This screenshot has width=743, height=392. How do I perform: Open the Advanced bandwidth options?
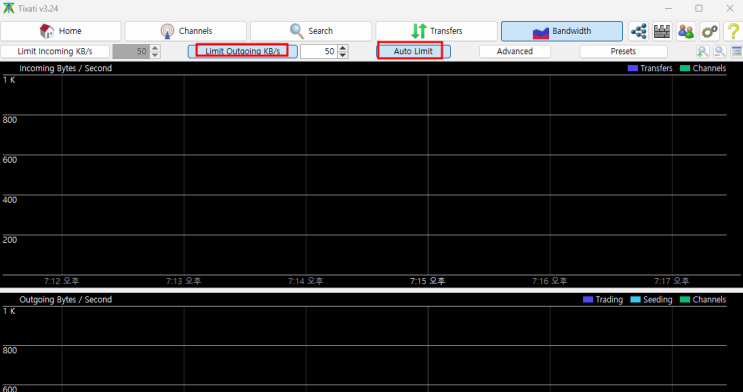(515, 51)
